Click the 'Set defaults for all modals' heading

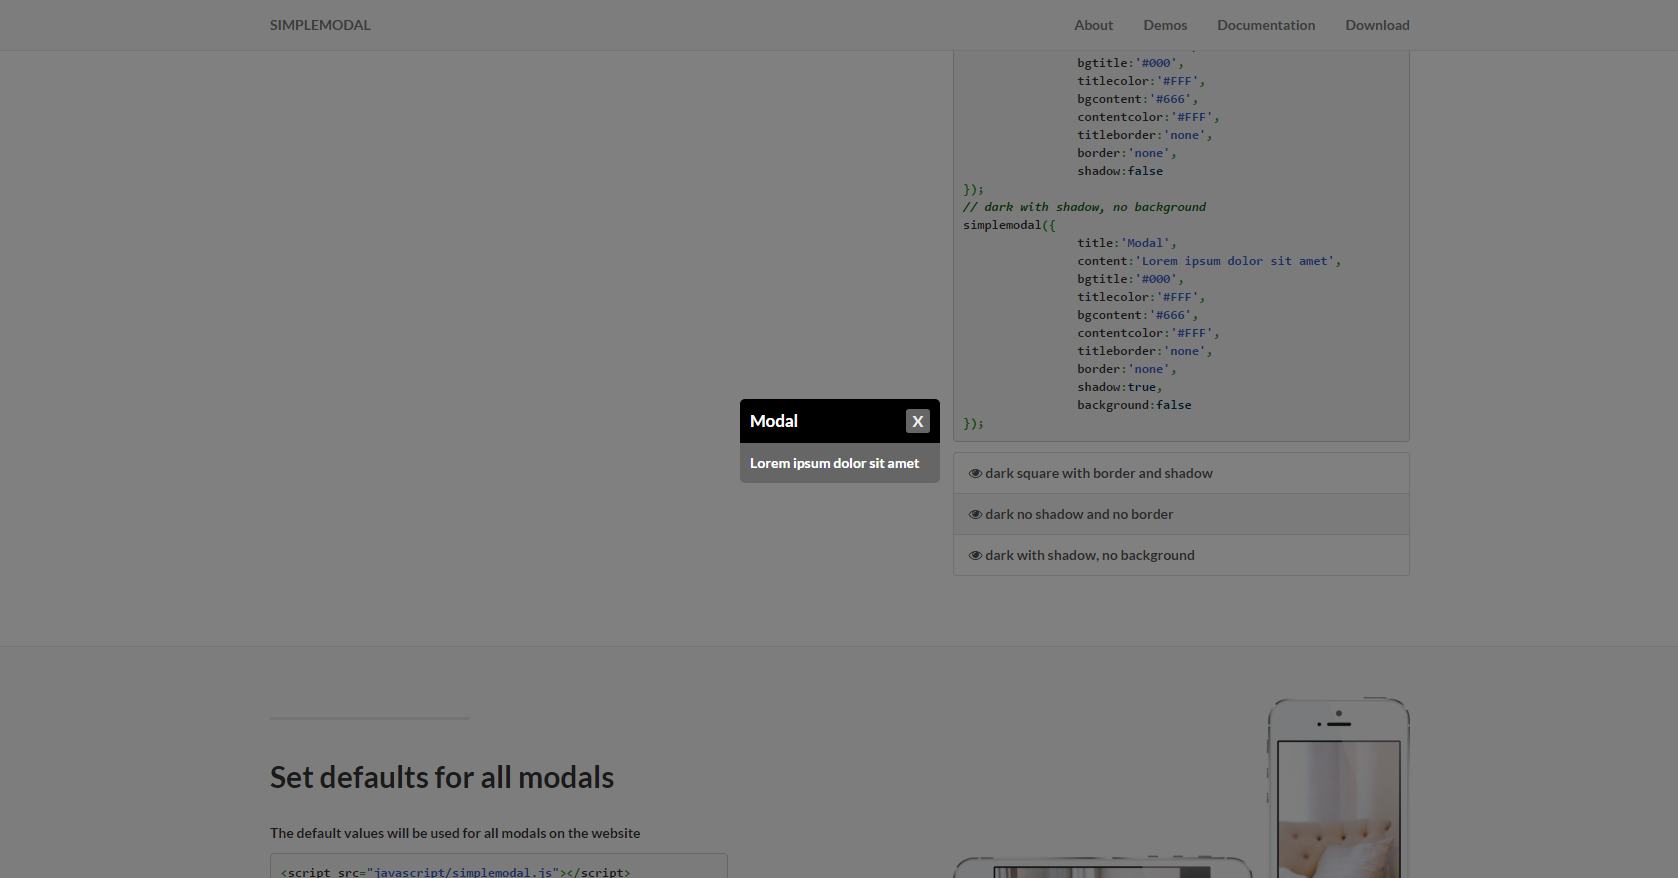pos(442,777)
